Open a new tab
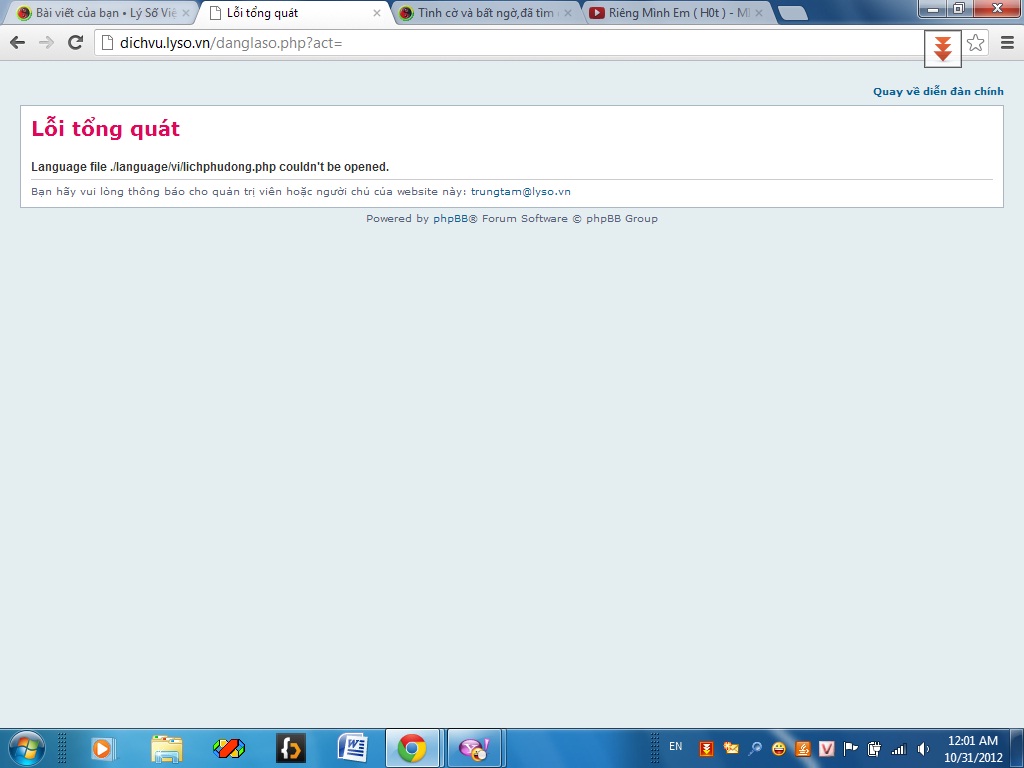Screen dimensions: 1024x768 [x=792, y=13]
